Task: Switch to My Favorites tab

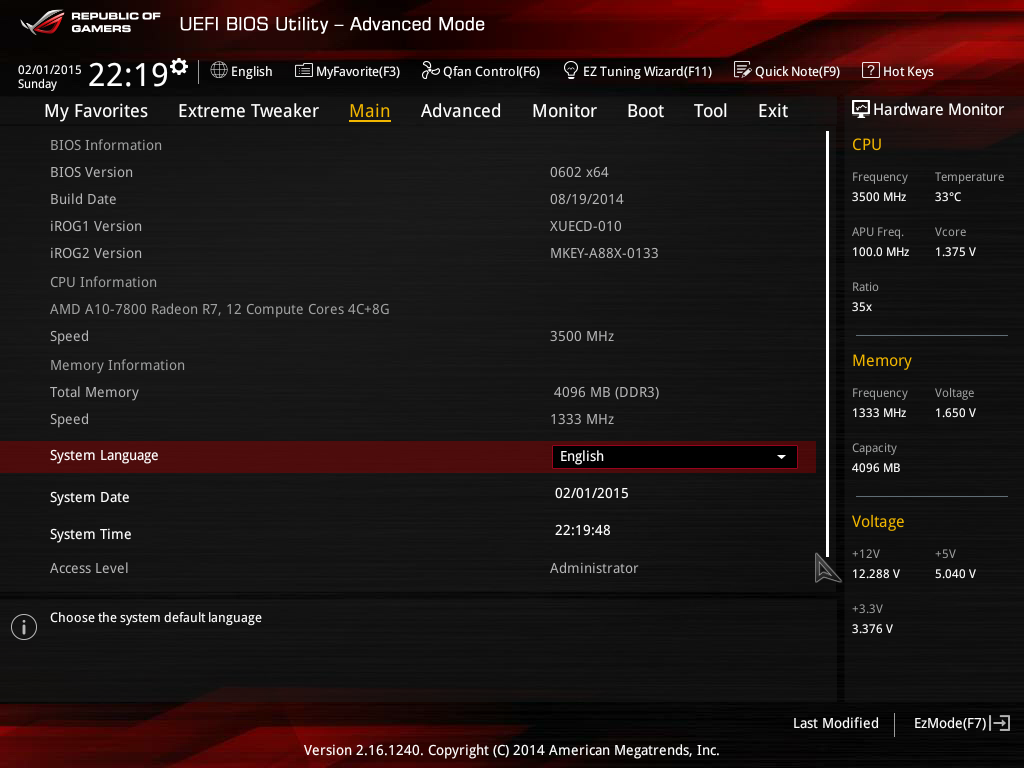Action: [x=96, y=111]
